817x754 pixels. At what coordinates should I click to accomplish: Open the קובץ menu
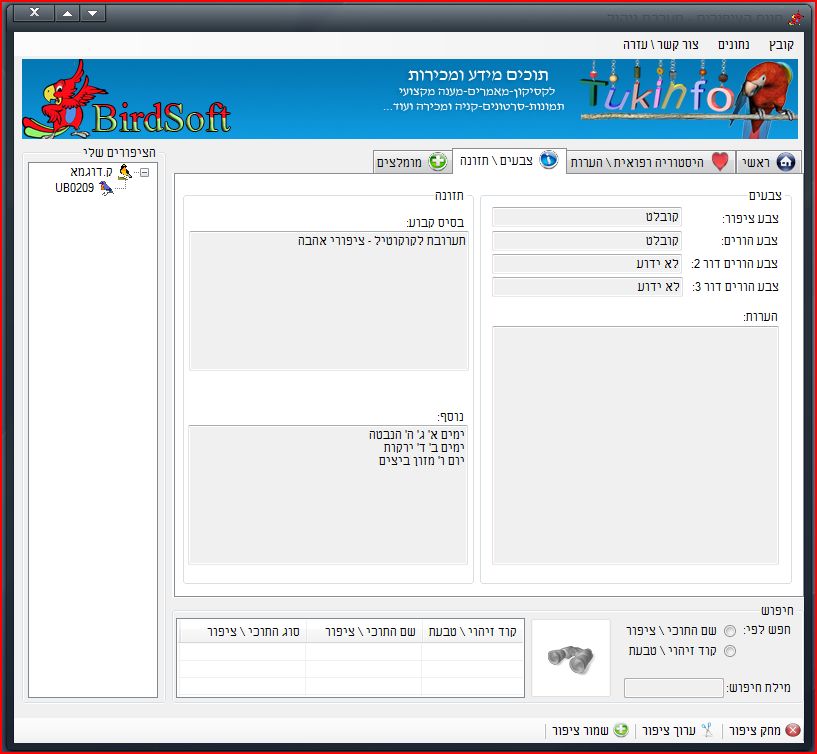(781, 45)
